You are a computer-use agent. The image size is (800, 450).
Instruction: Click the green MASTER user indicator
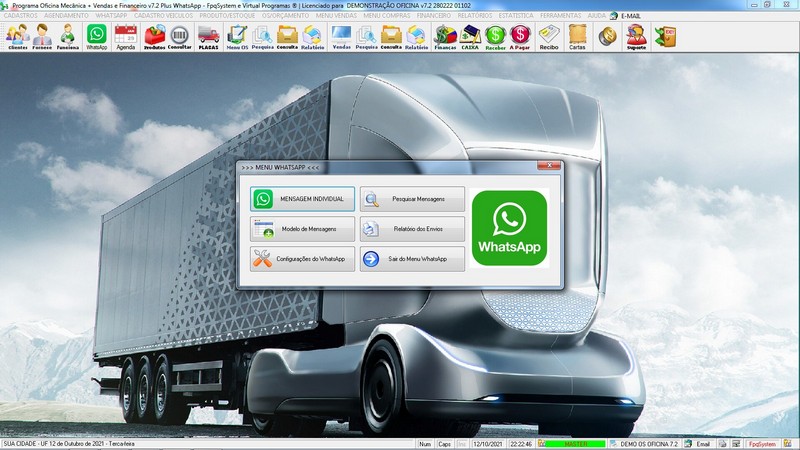click(576, 444)
